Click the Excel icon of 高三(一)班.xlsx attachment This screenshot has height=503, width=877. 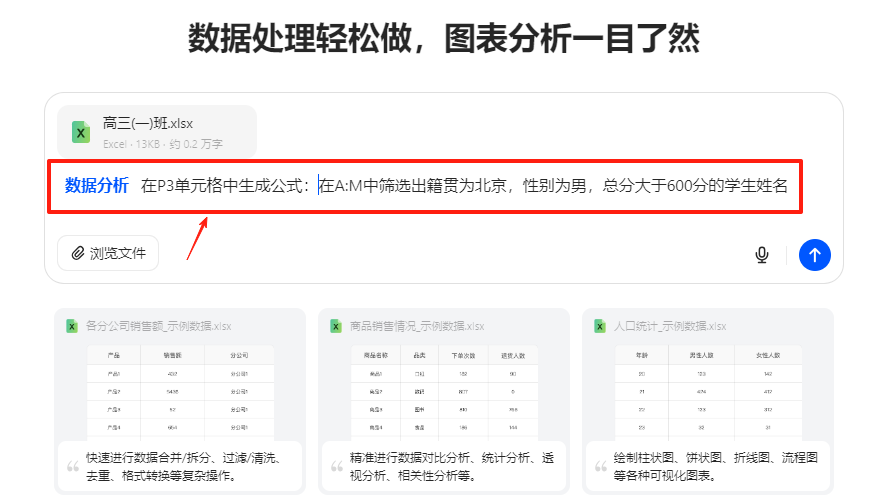tap(81, 133)
